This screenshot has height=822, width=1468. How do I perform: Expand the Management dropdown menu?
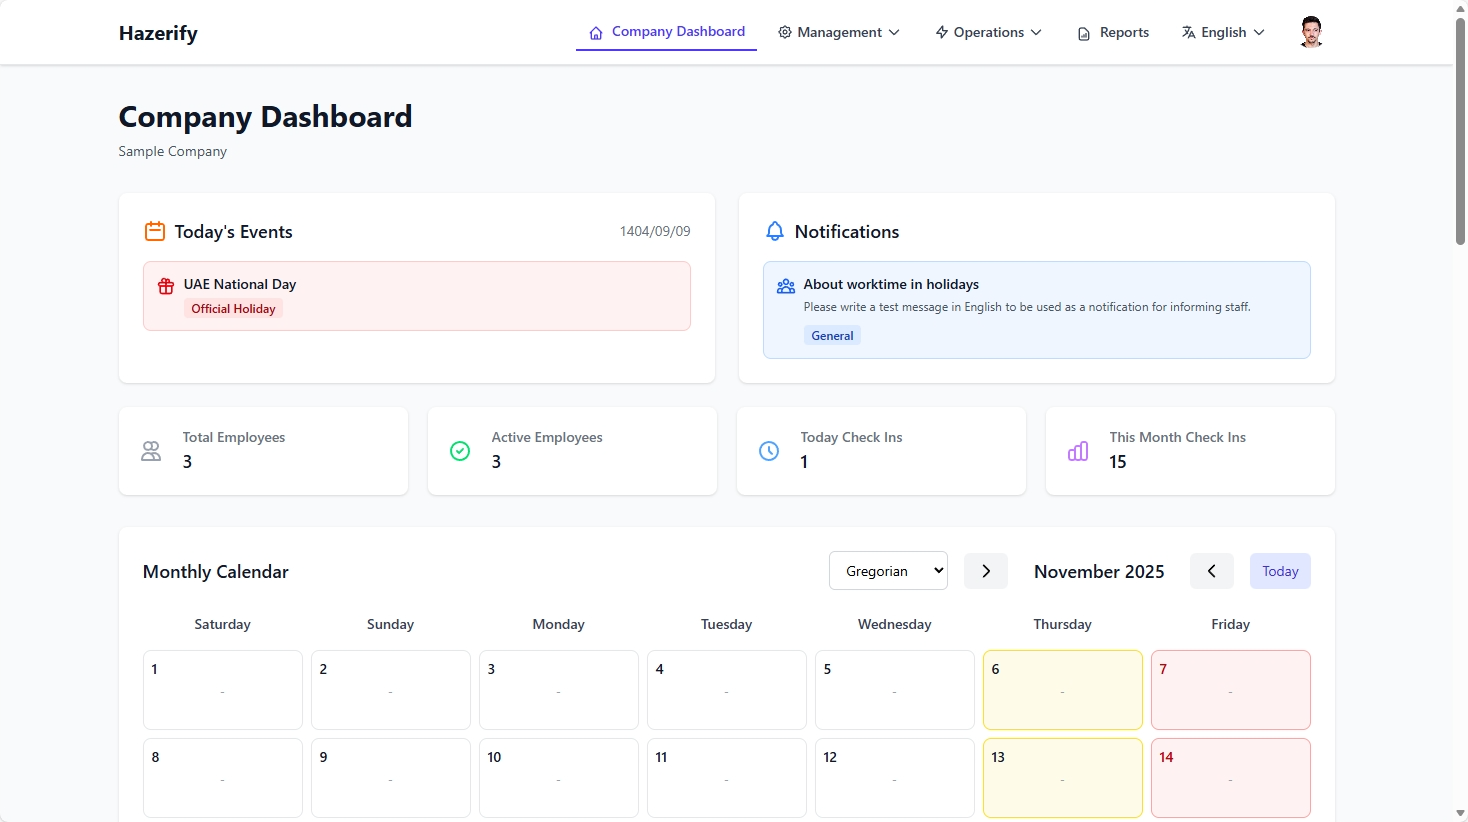tap(838, 32)
